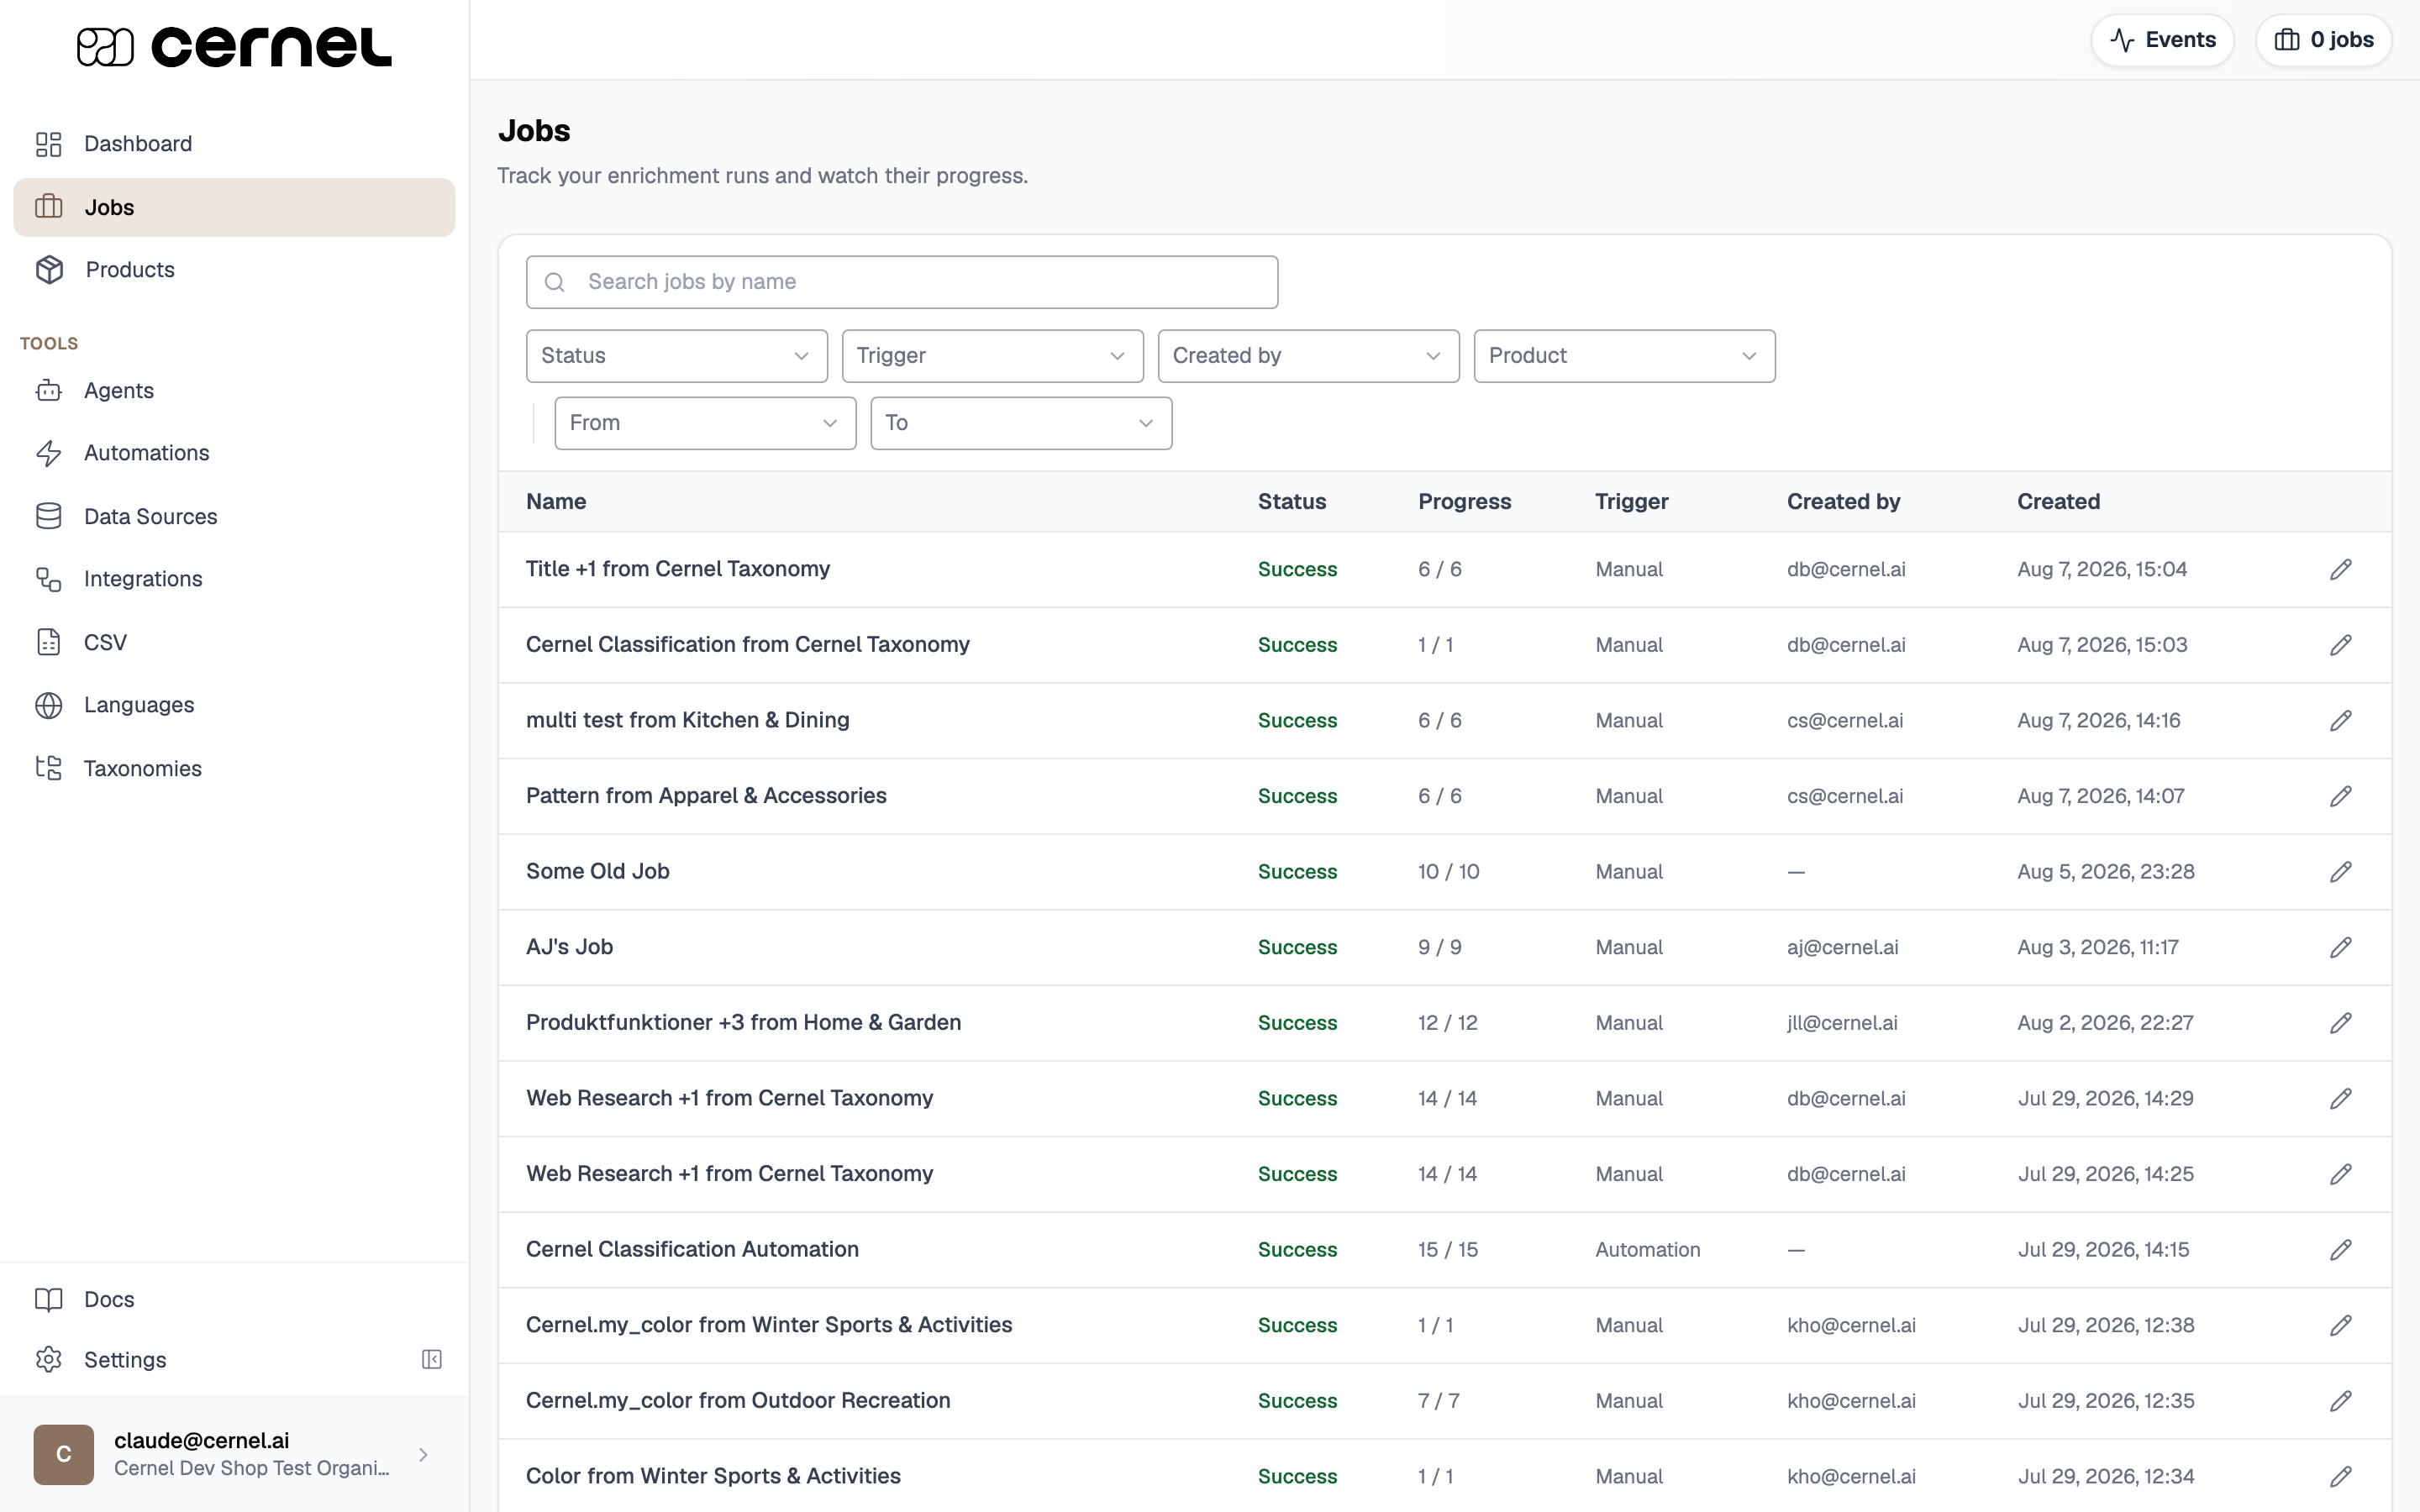Open the Trigger filter dropdown

993,356
